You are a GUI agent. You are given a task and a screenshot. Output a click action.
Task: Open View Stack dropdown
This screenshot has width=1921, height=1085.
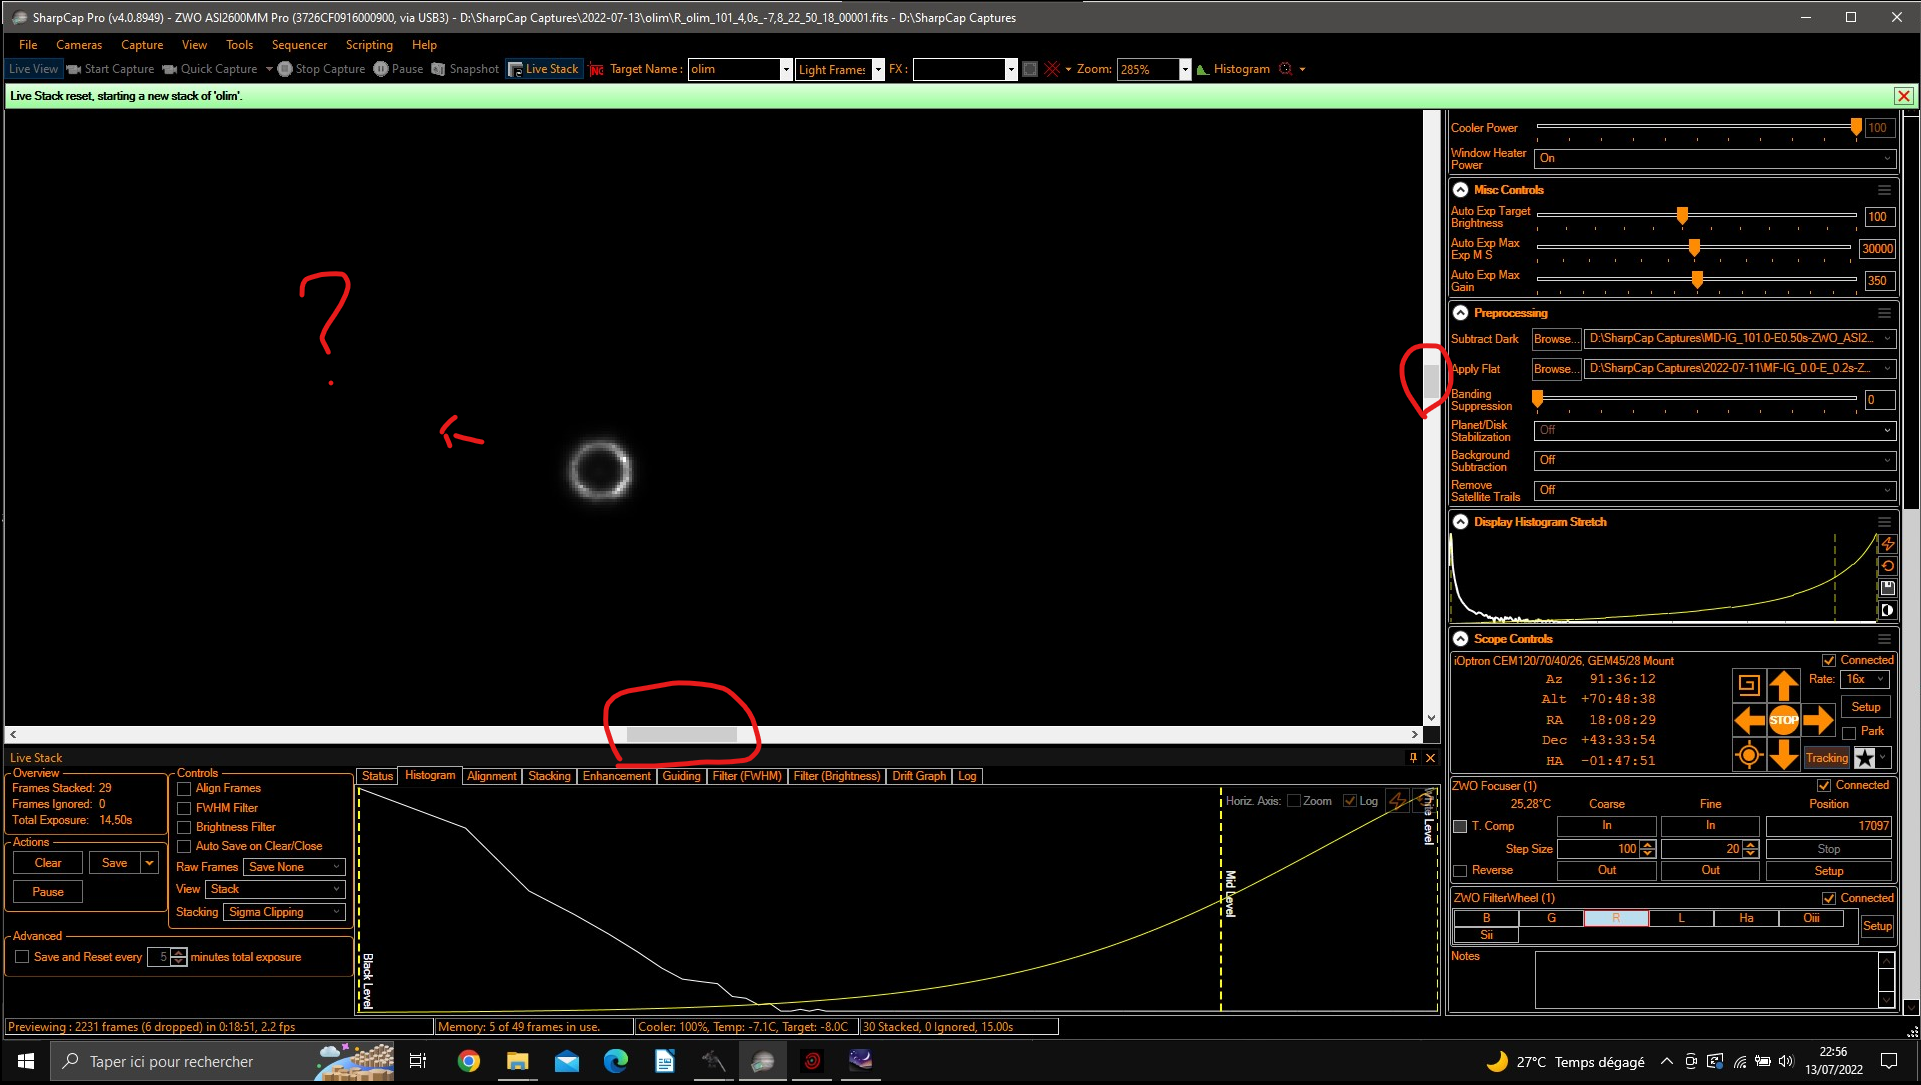[275, 889]
